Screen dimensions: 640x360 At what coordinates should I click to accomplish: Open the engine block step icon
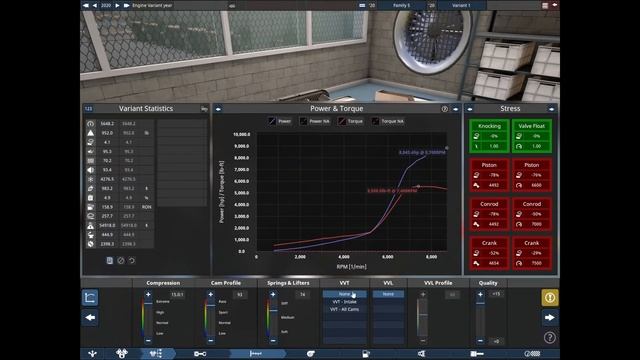pyautogui.click(x=121, y=353)
